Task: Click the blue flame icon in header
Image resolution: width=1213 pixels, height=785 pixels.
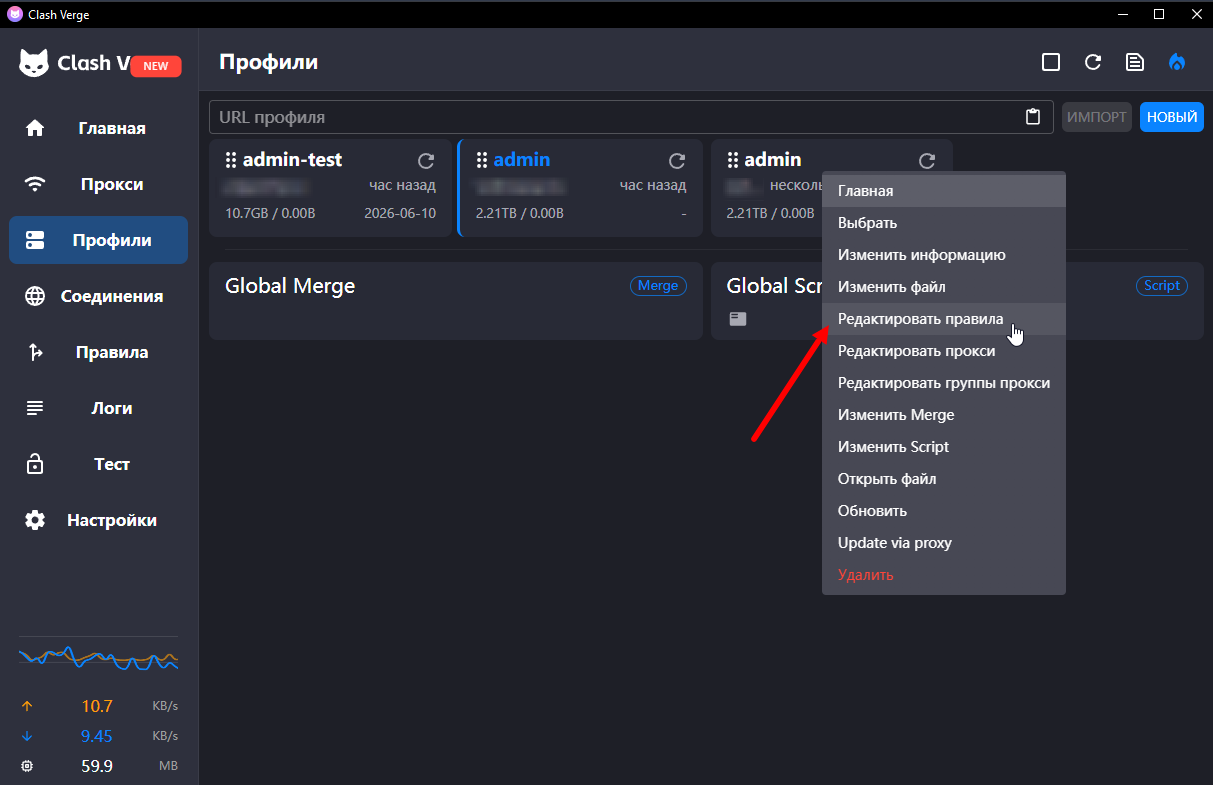Action: click(x=1177, y=62)
